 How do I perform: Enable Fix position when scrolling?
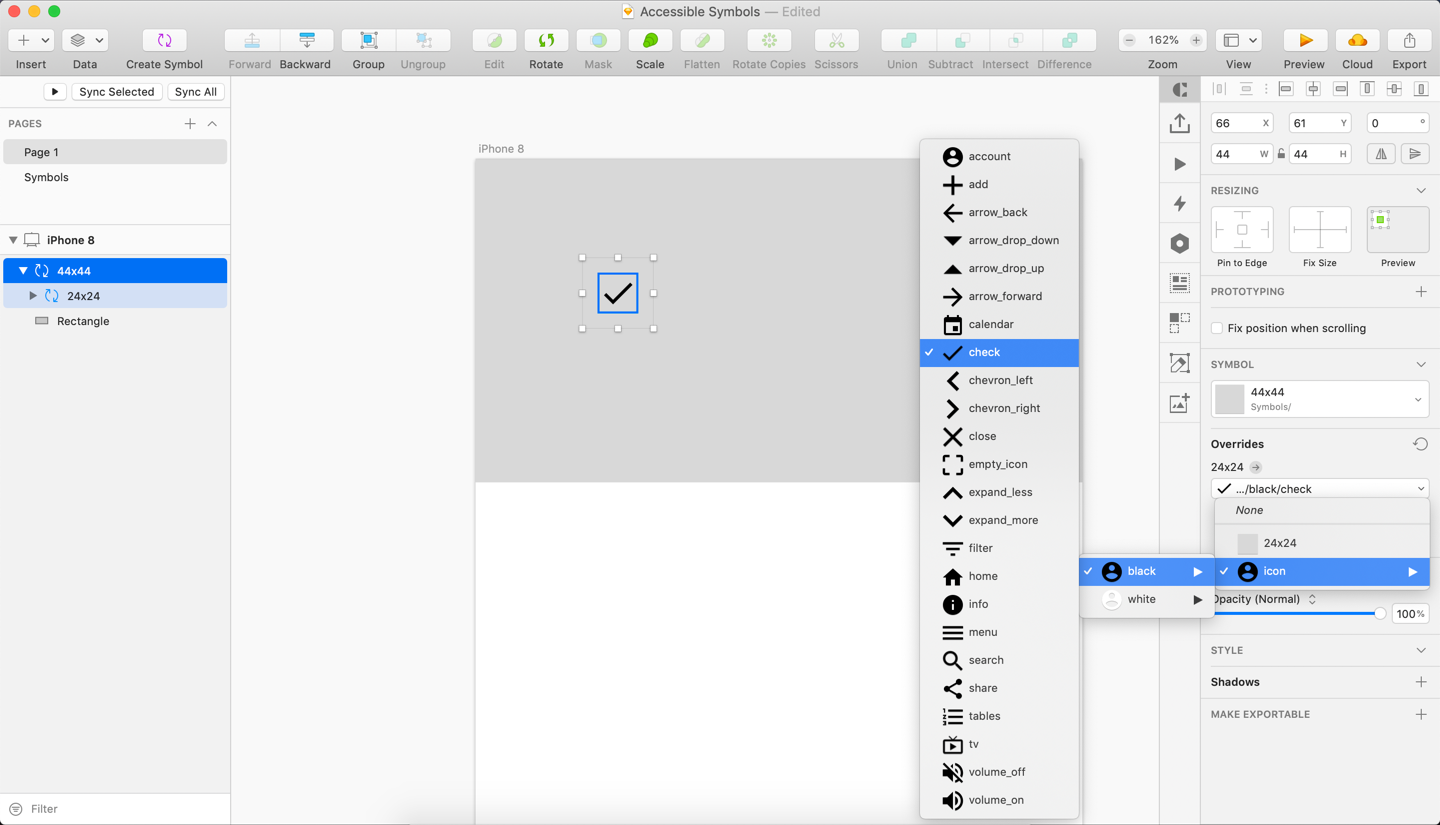click(1215, 328)
